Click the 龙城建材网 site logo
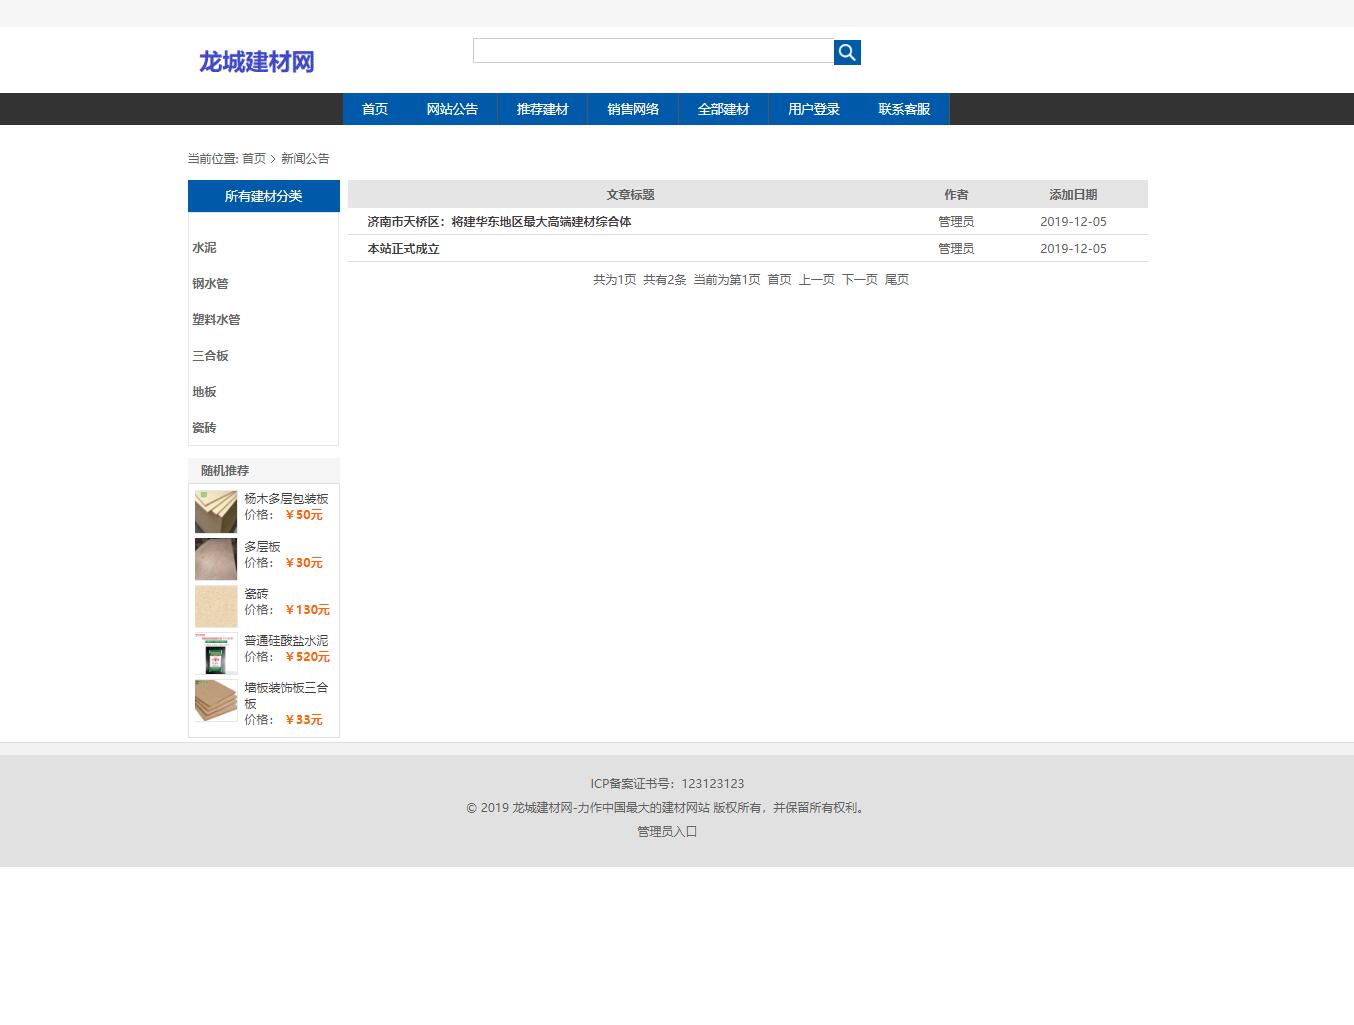 [x=256, y=61]
